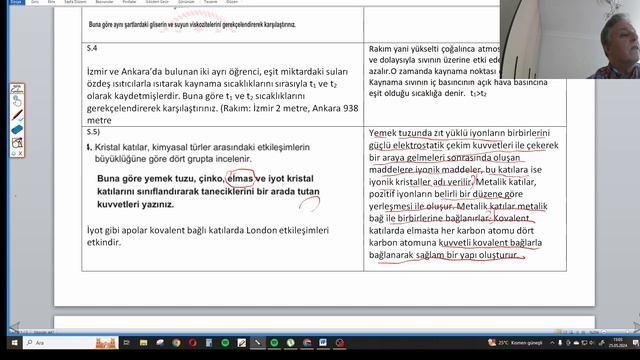Click the text "Yemek tuzunda zıt yüklü iyonların"
Screen dimensions: 640x360
point(436,133)
